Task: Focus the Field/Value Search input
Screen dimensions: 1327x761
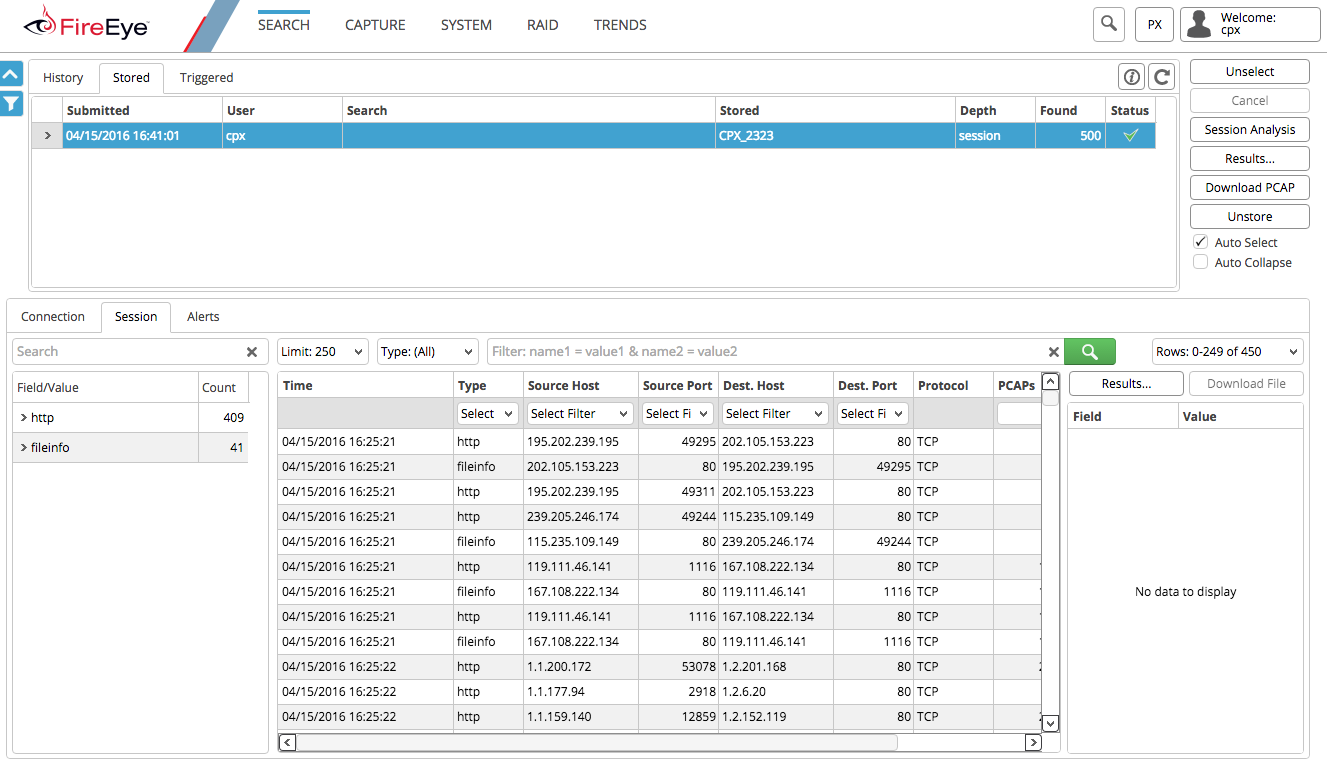Action: pos(130,352)
